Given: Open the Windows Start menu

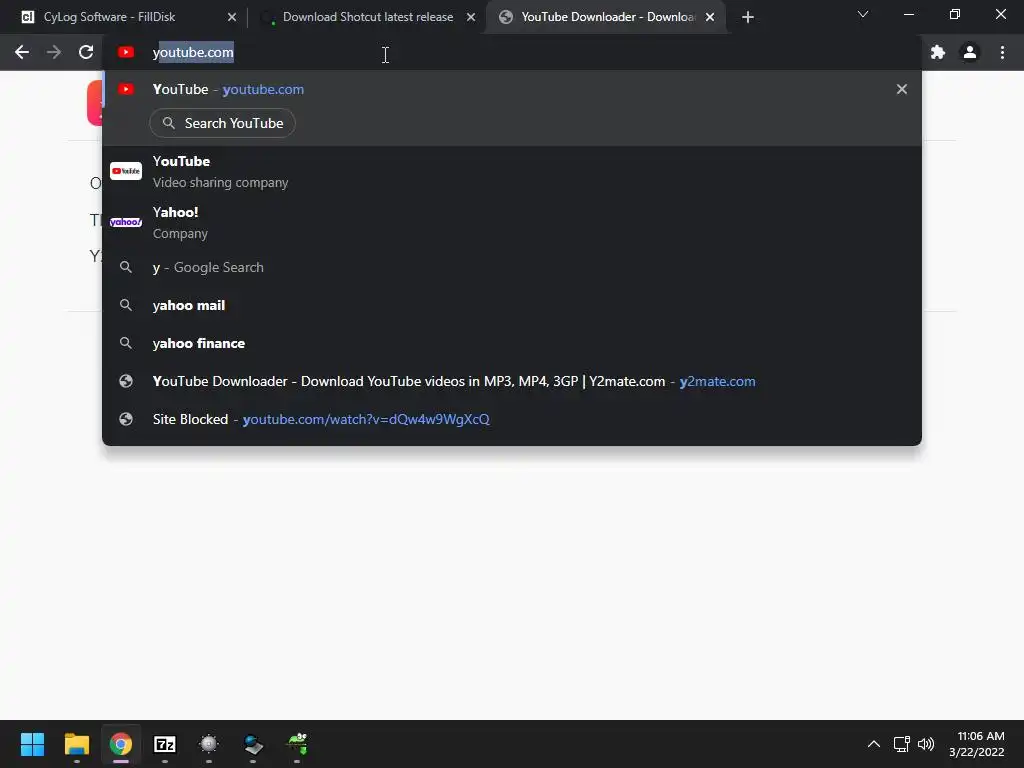Looking at the screenshot, I should (x=32, y=744).
